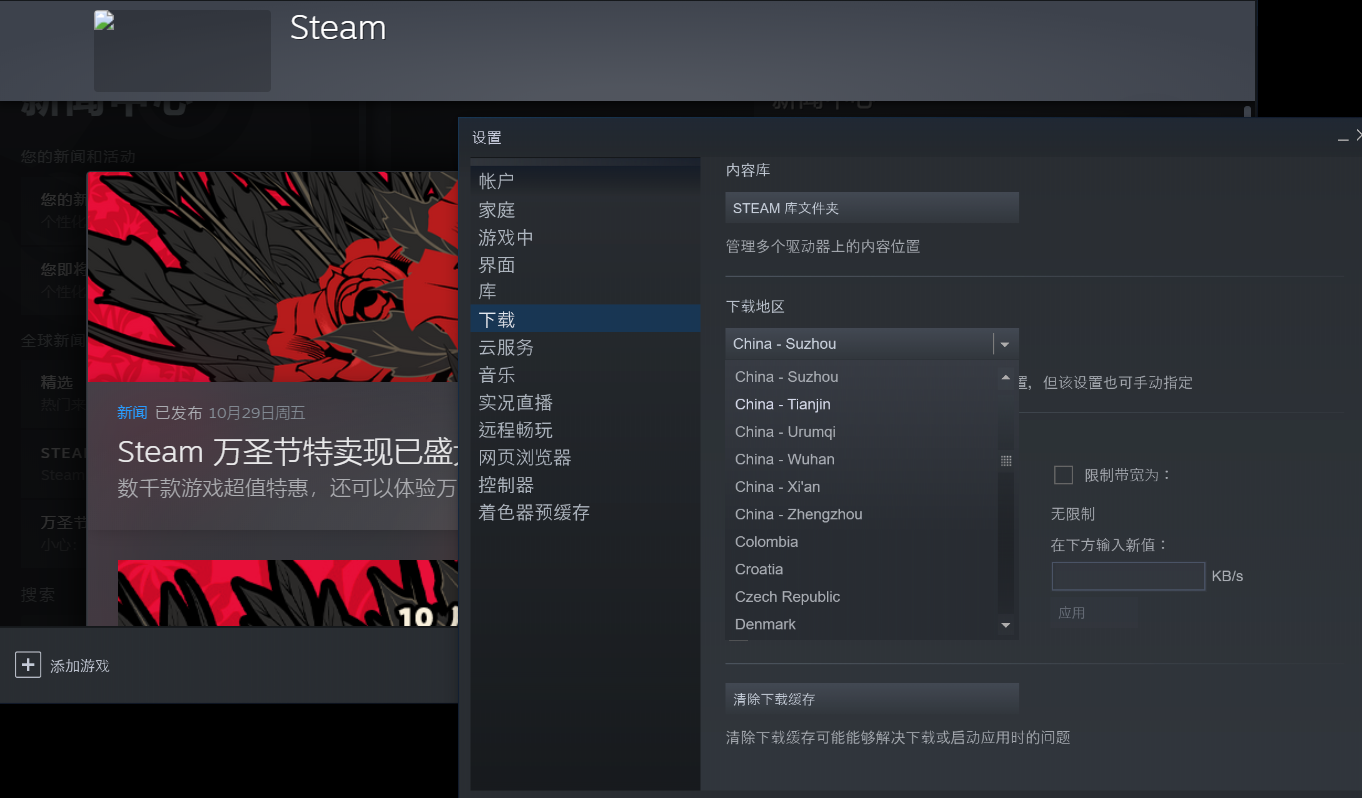This screenshot has height=798, width=1362.
Task: Select Colombia in the region list
Action: pyautogui.click(x=861, y=542)
